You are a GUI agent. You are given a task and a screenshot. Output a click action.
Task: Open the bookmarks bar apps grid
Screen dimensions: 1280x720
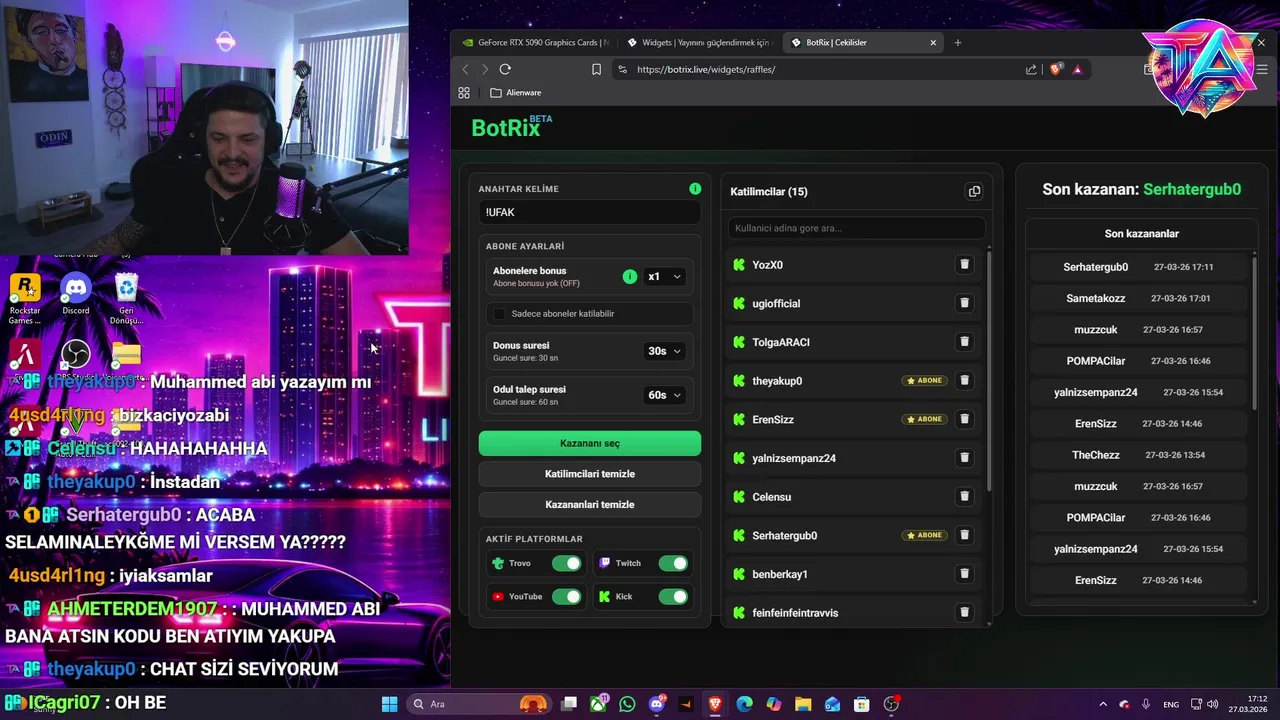coord(464,93)
